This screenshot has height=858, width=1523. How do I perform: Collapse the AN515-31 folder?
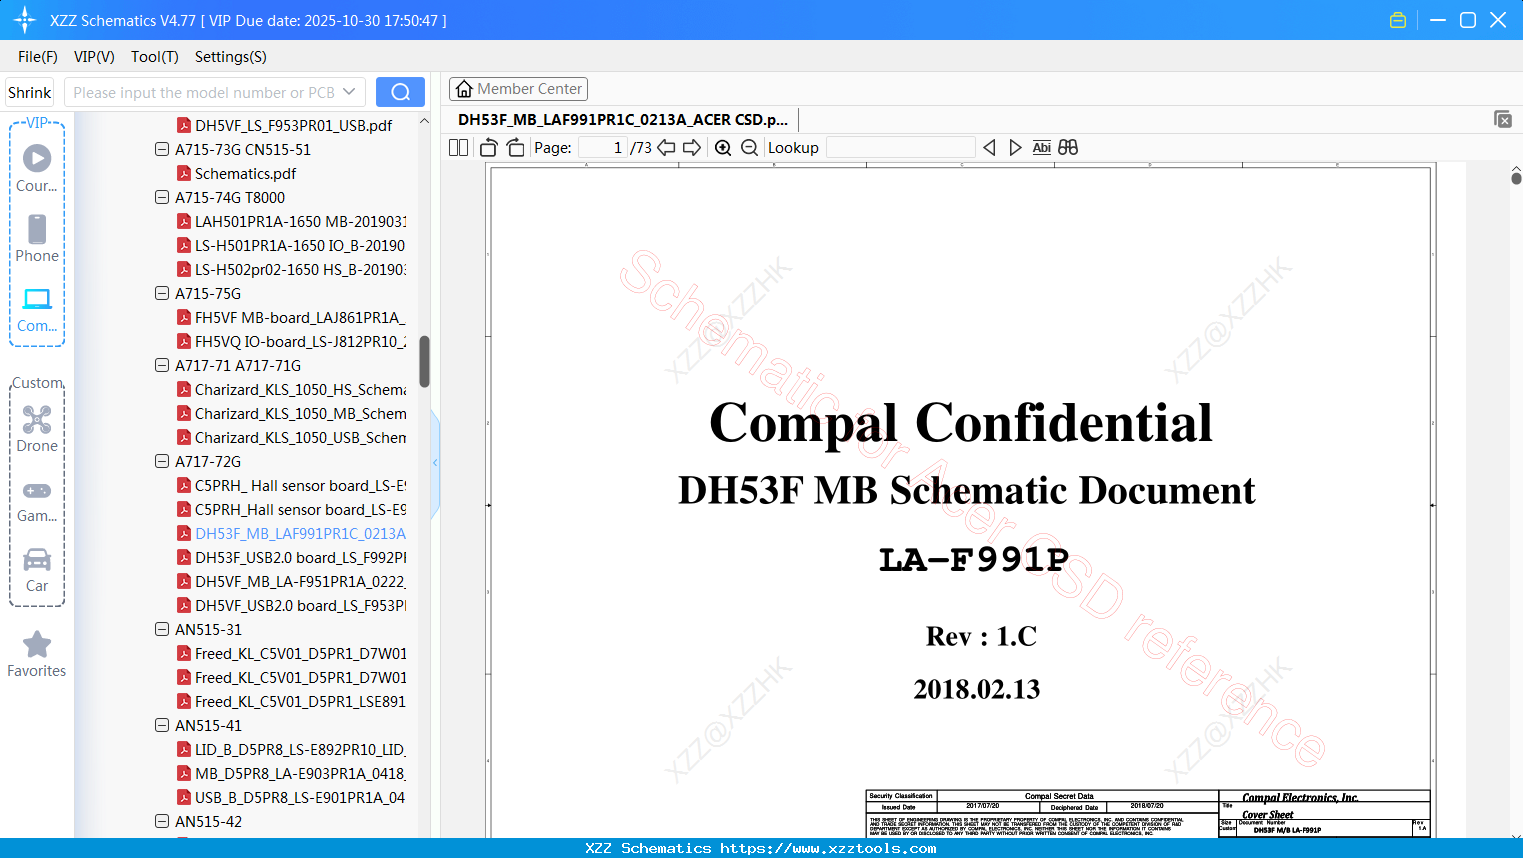pos(162,630)
